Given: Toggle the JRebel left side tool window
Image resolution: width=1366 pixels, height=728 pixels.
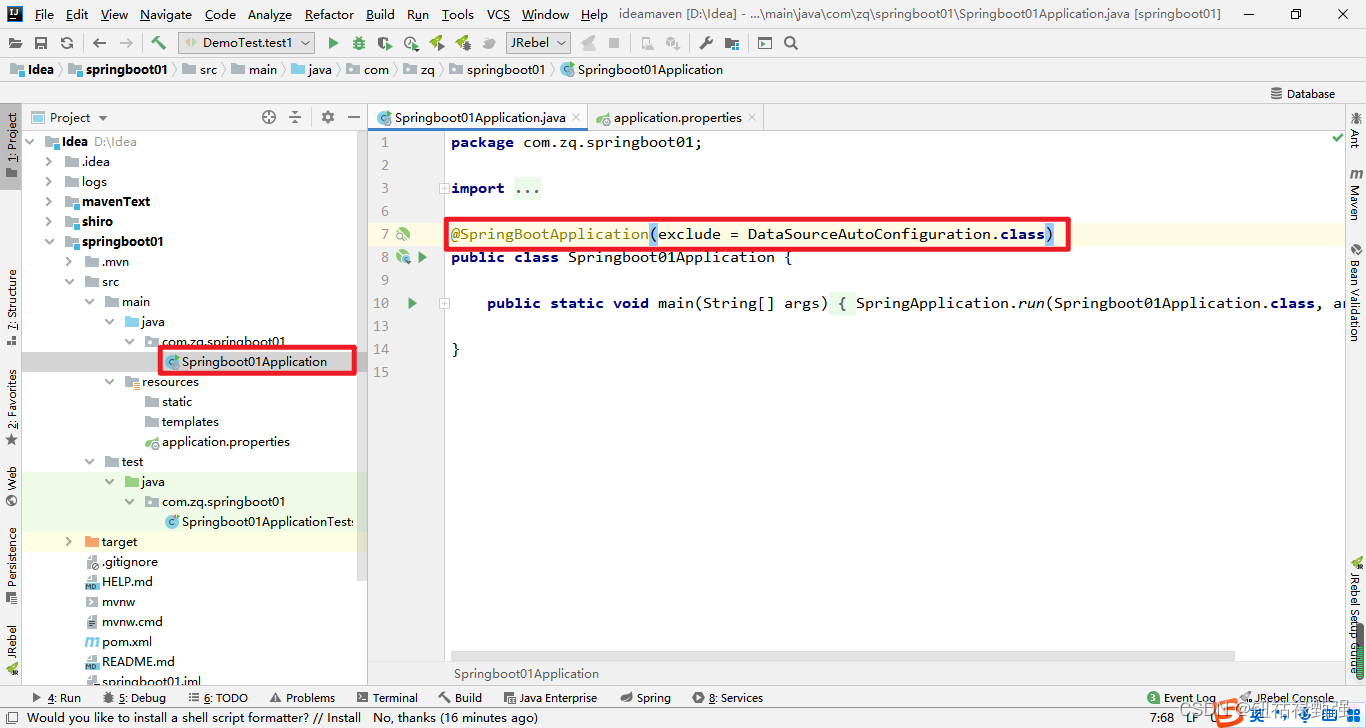Looking at the screenshot, I should click(12, 649).
